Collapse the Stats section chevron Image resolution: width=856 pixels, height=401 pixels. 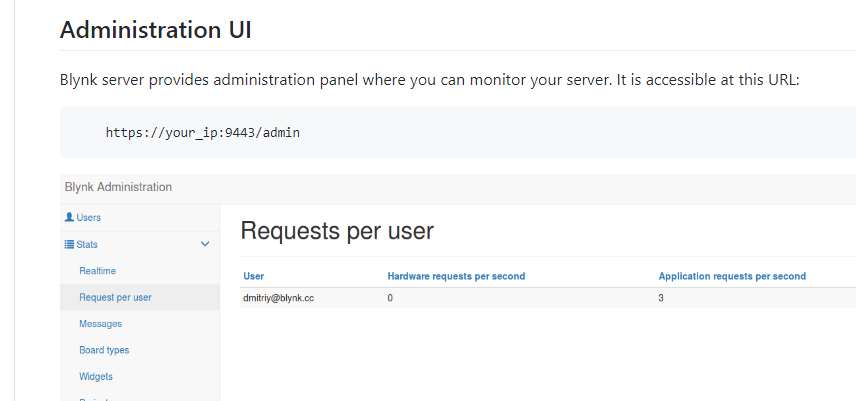pyautogui.click(x=205, y=244)
